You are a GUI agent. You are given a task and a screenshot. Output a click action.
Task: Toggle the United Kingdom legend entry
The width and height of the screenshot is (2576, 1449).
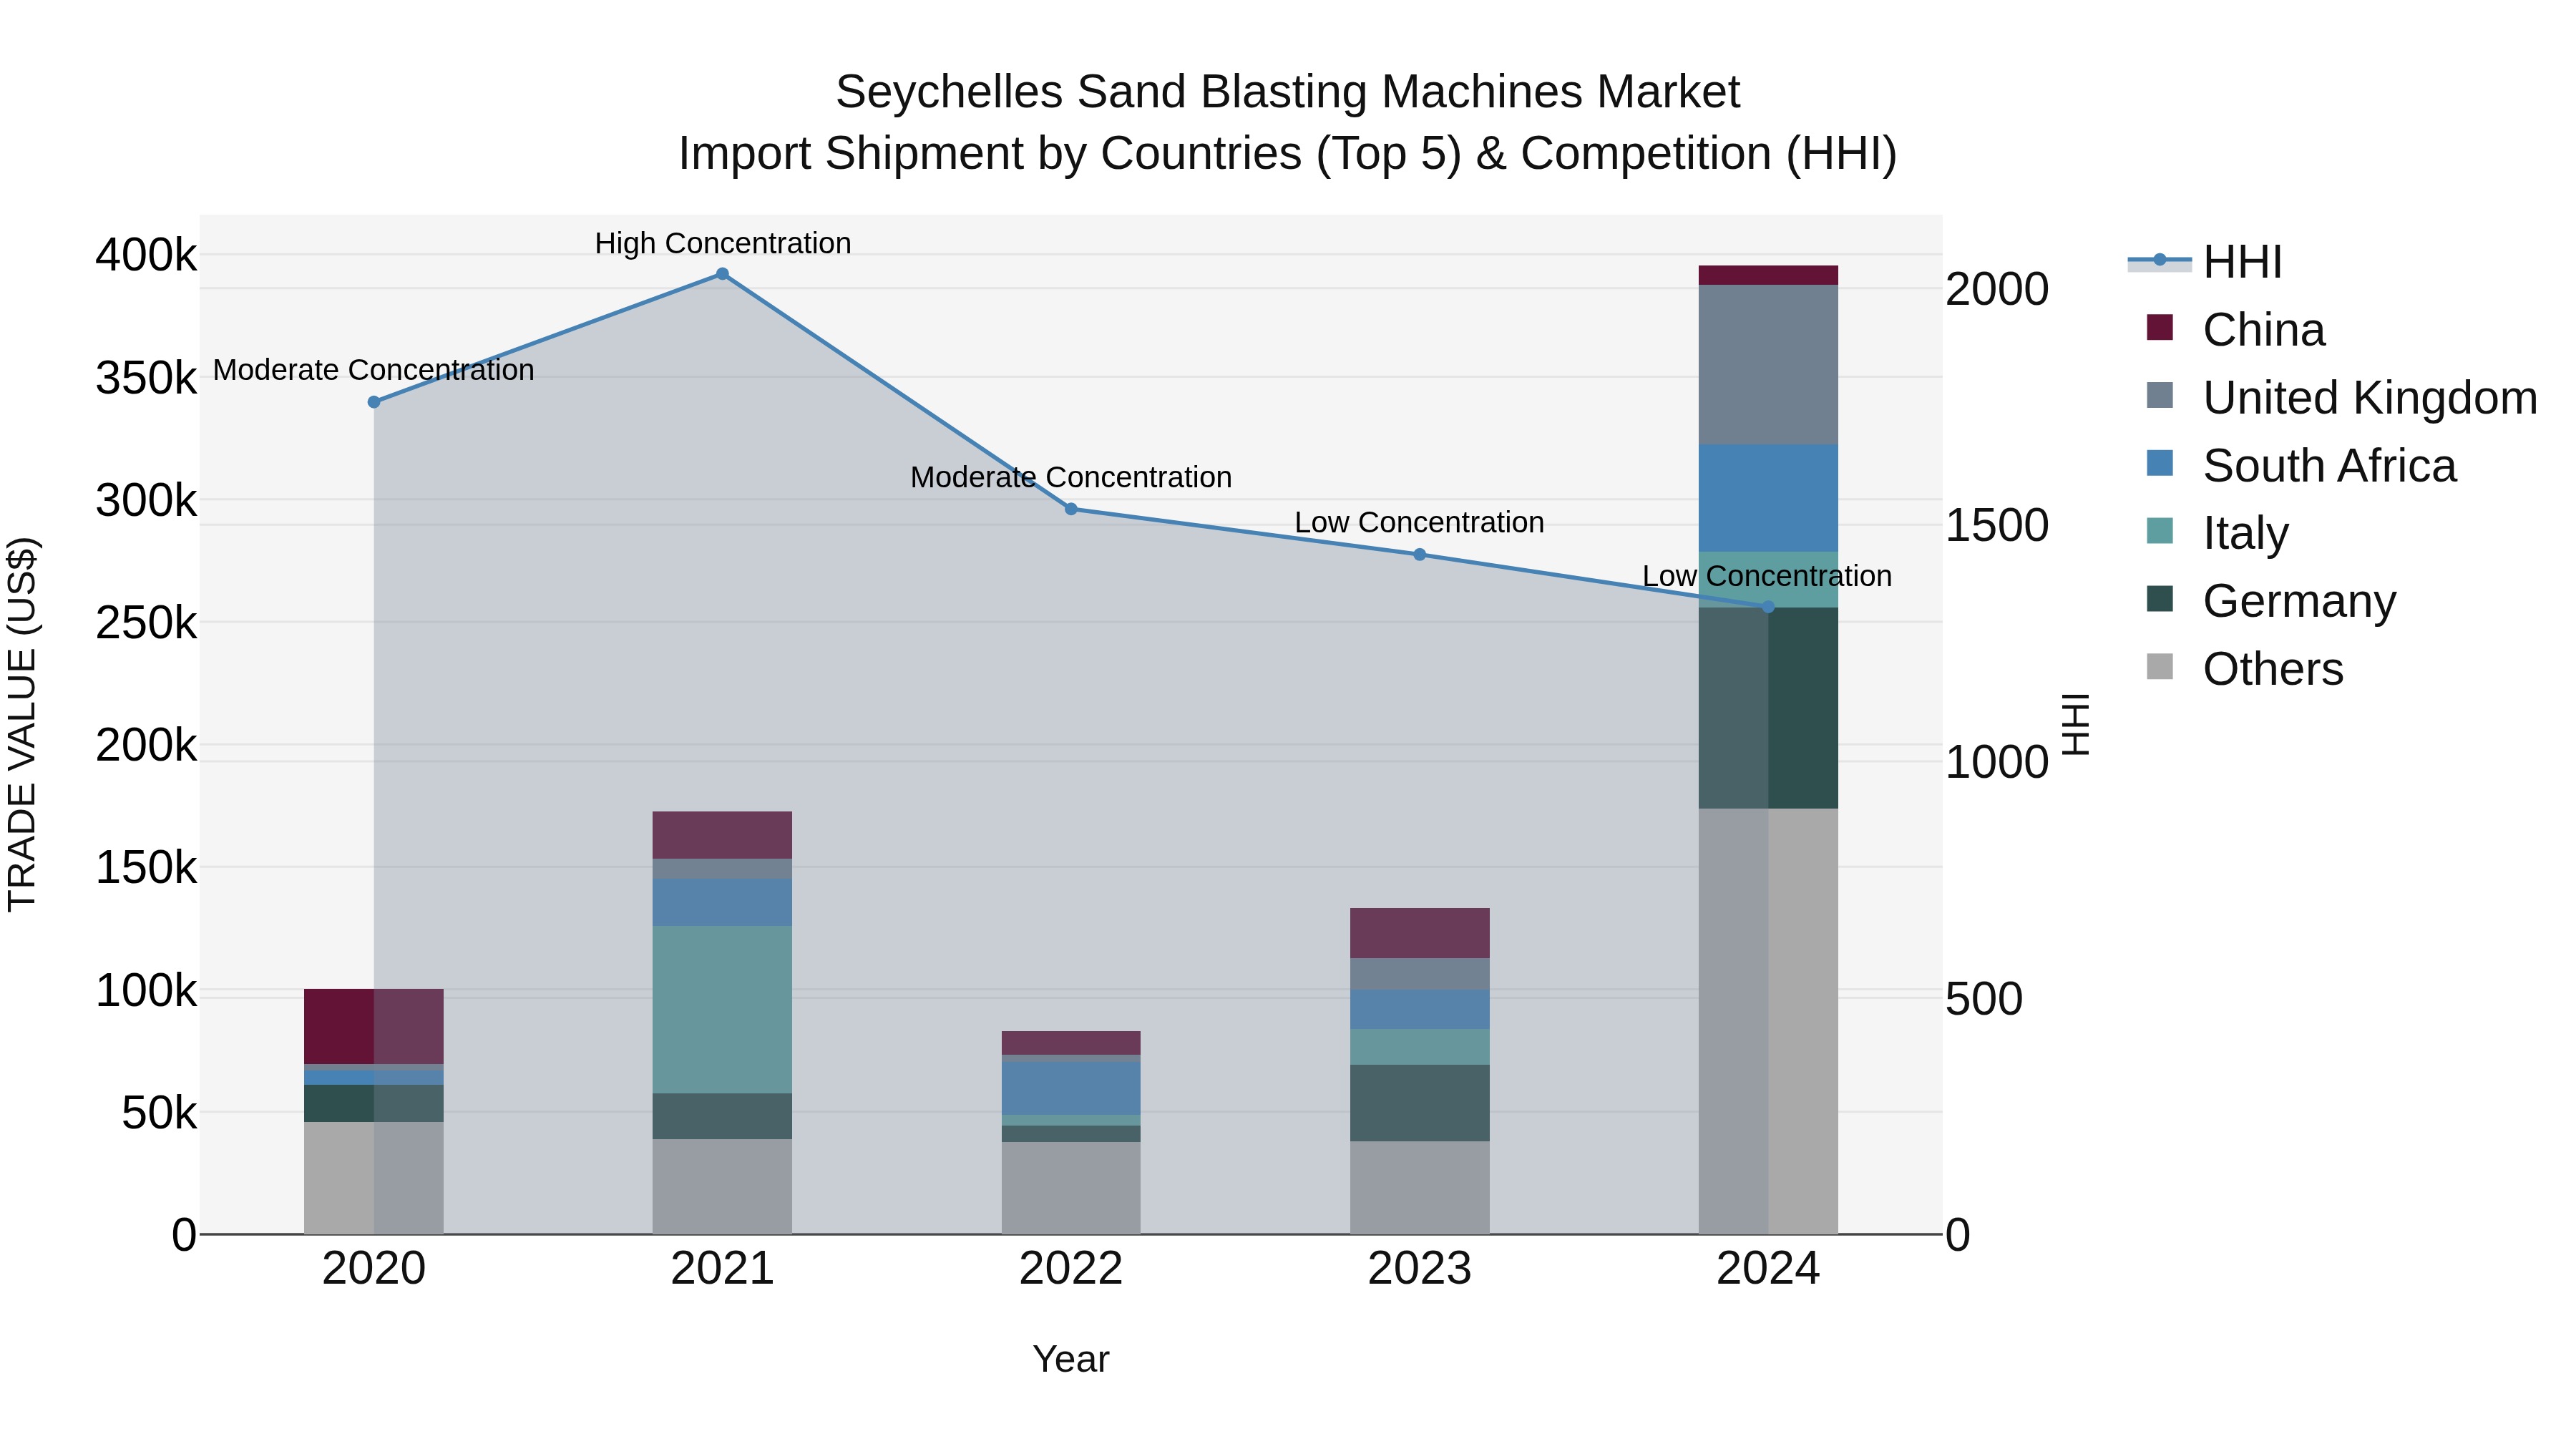pos(2341,398)
